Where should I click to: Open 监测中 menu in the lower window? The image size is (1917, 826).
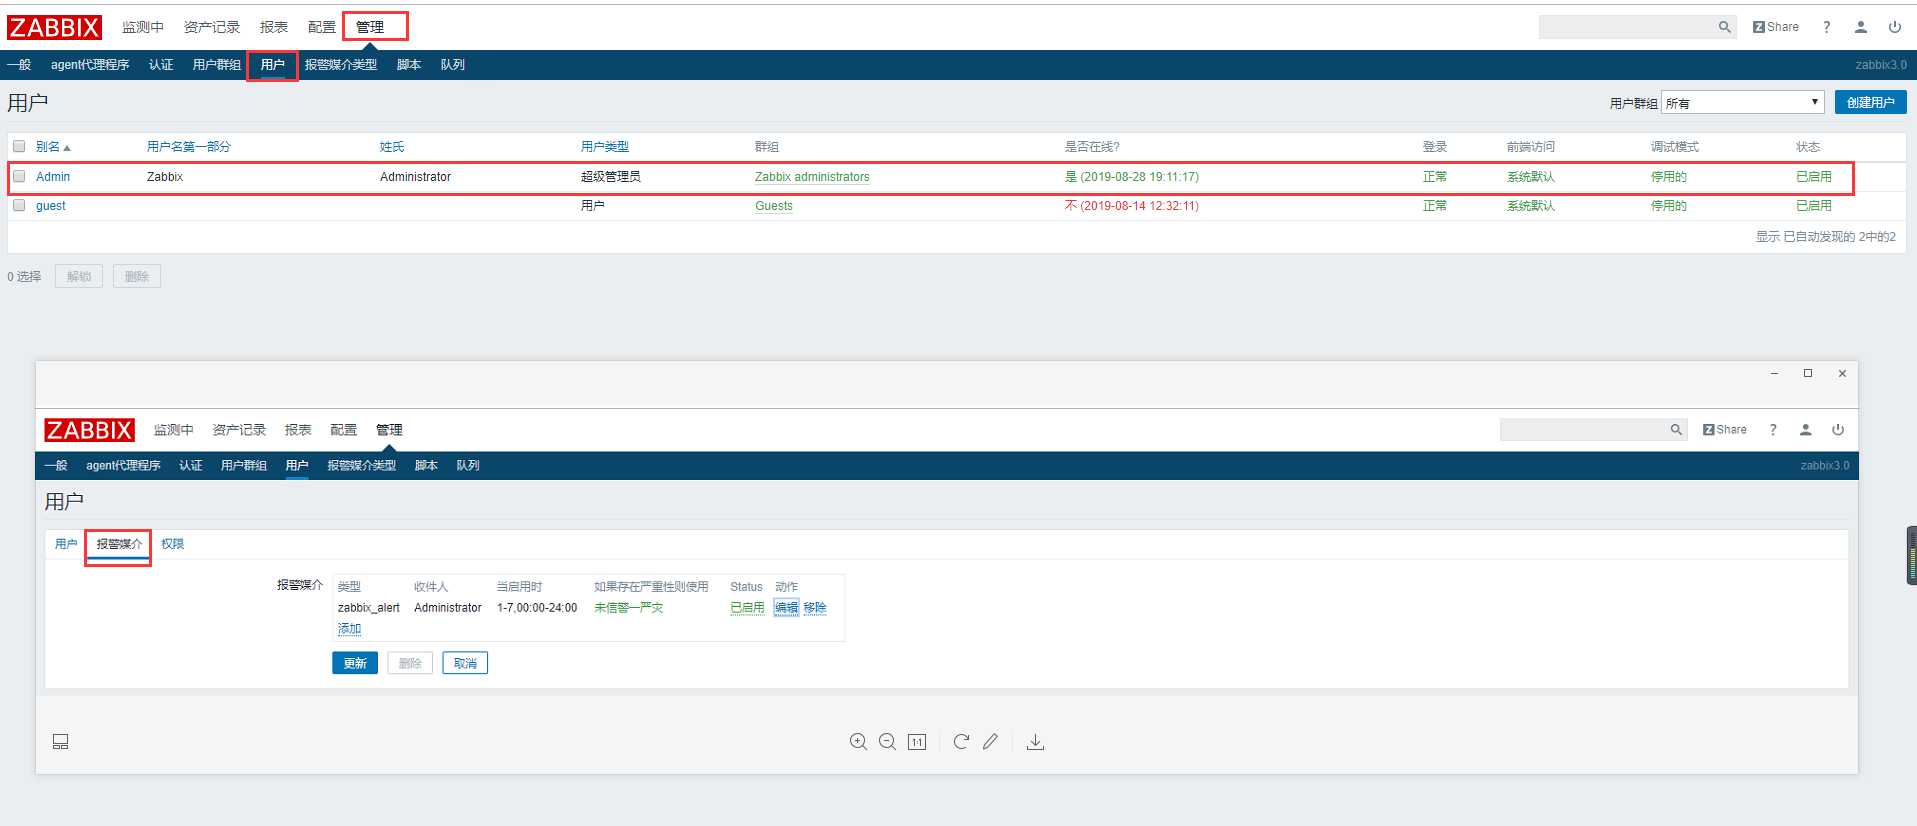point(173,430)
